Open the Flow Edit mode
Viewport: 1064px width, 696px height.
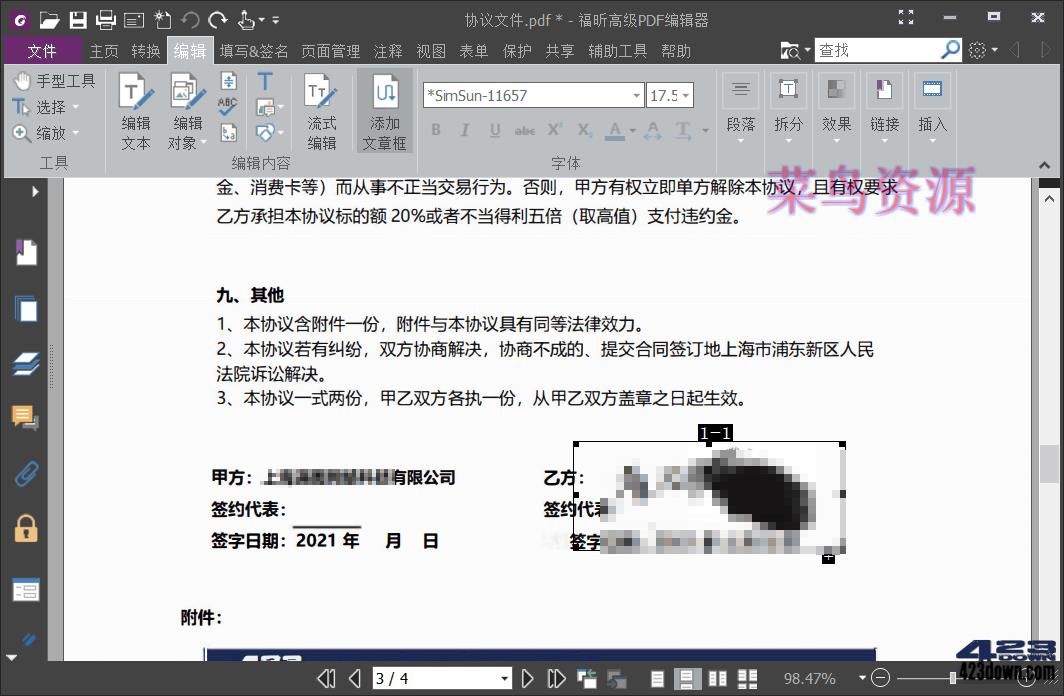pyautogui.click(x=322, y=110)
